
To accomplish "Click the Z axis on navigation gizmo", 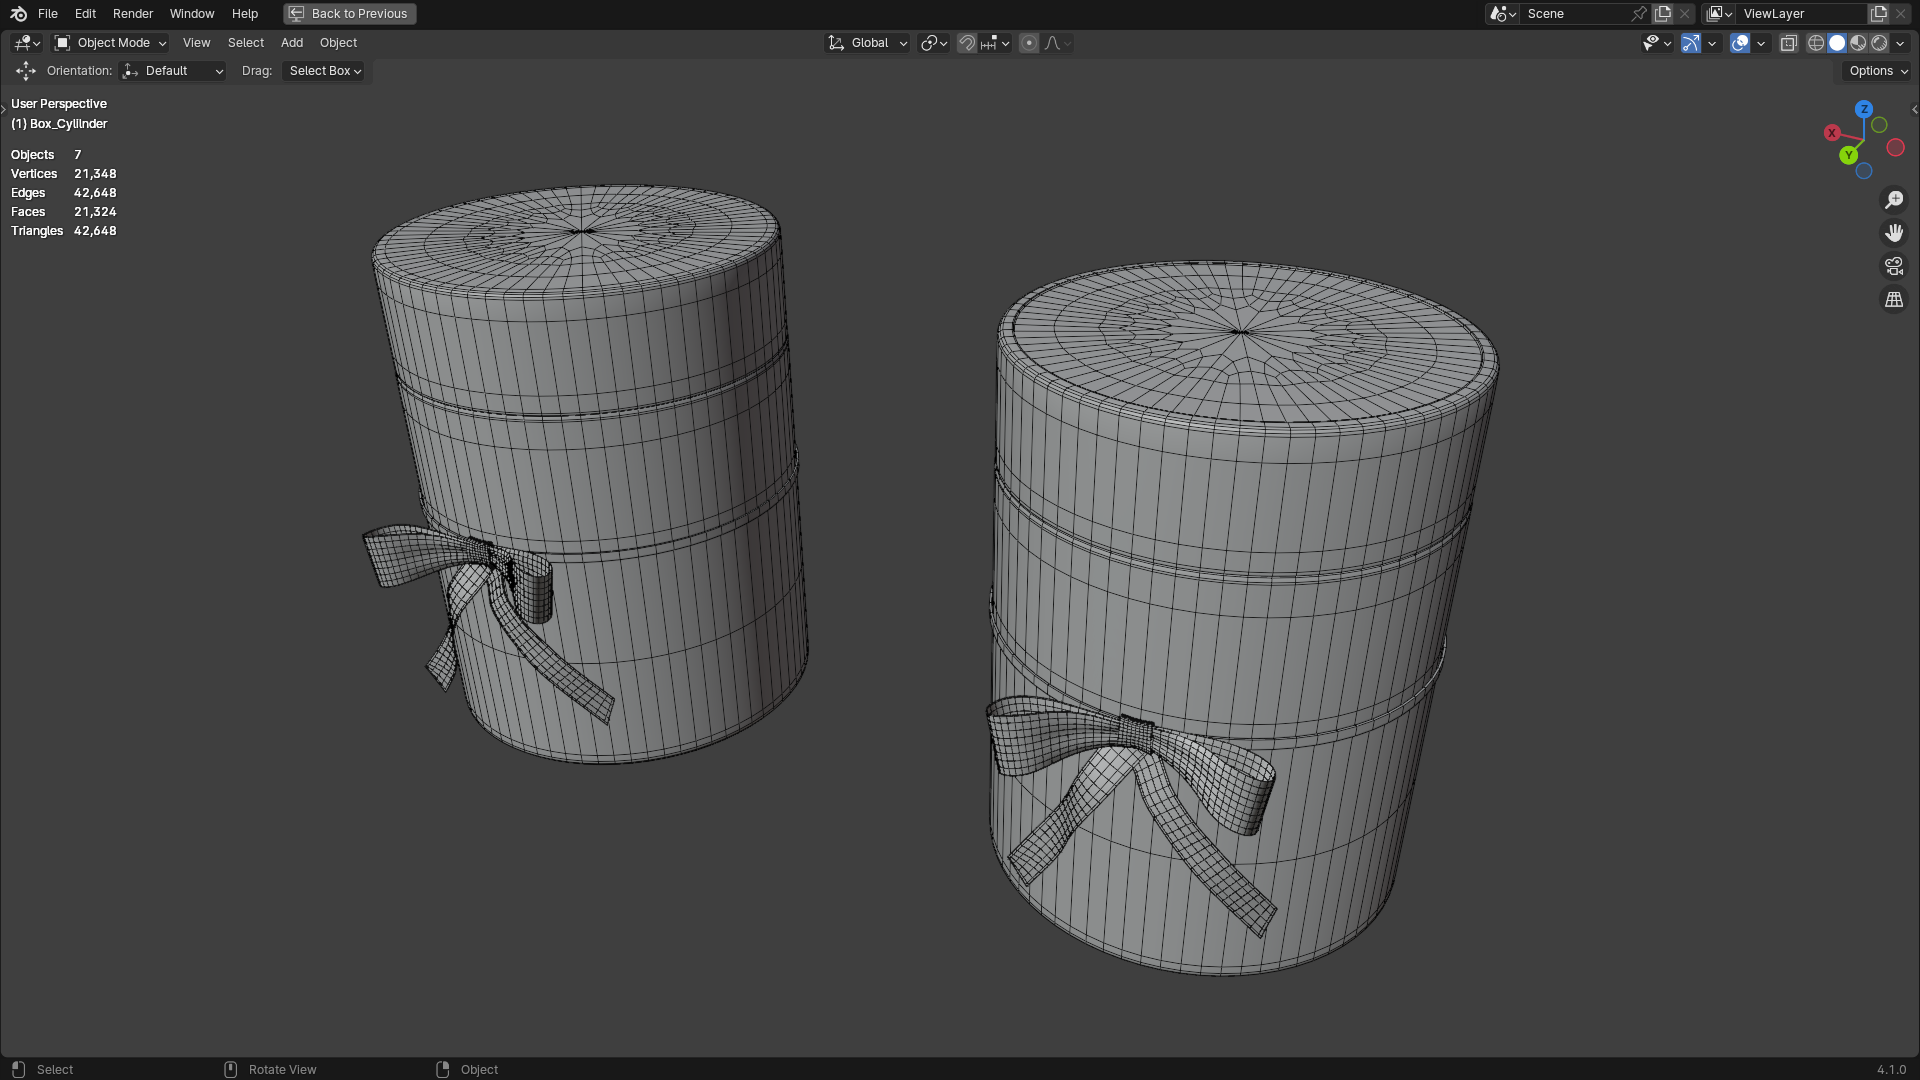I will point(1864,109).
